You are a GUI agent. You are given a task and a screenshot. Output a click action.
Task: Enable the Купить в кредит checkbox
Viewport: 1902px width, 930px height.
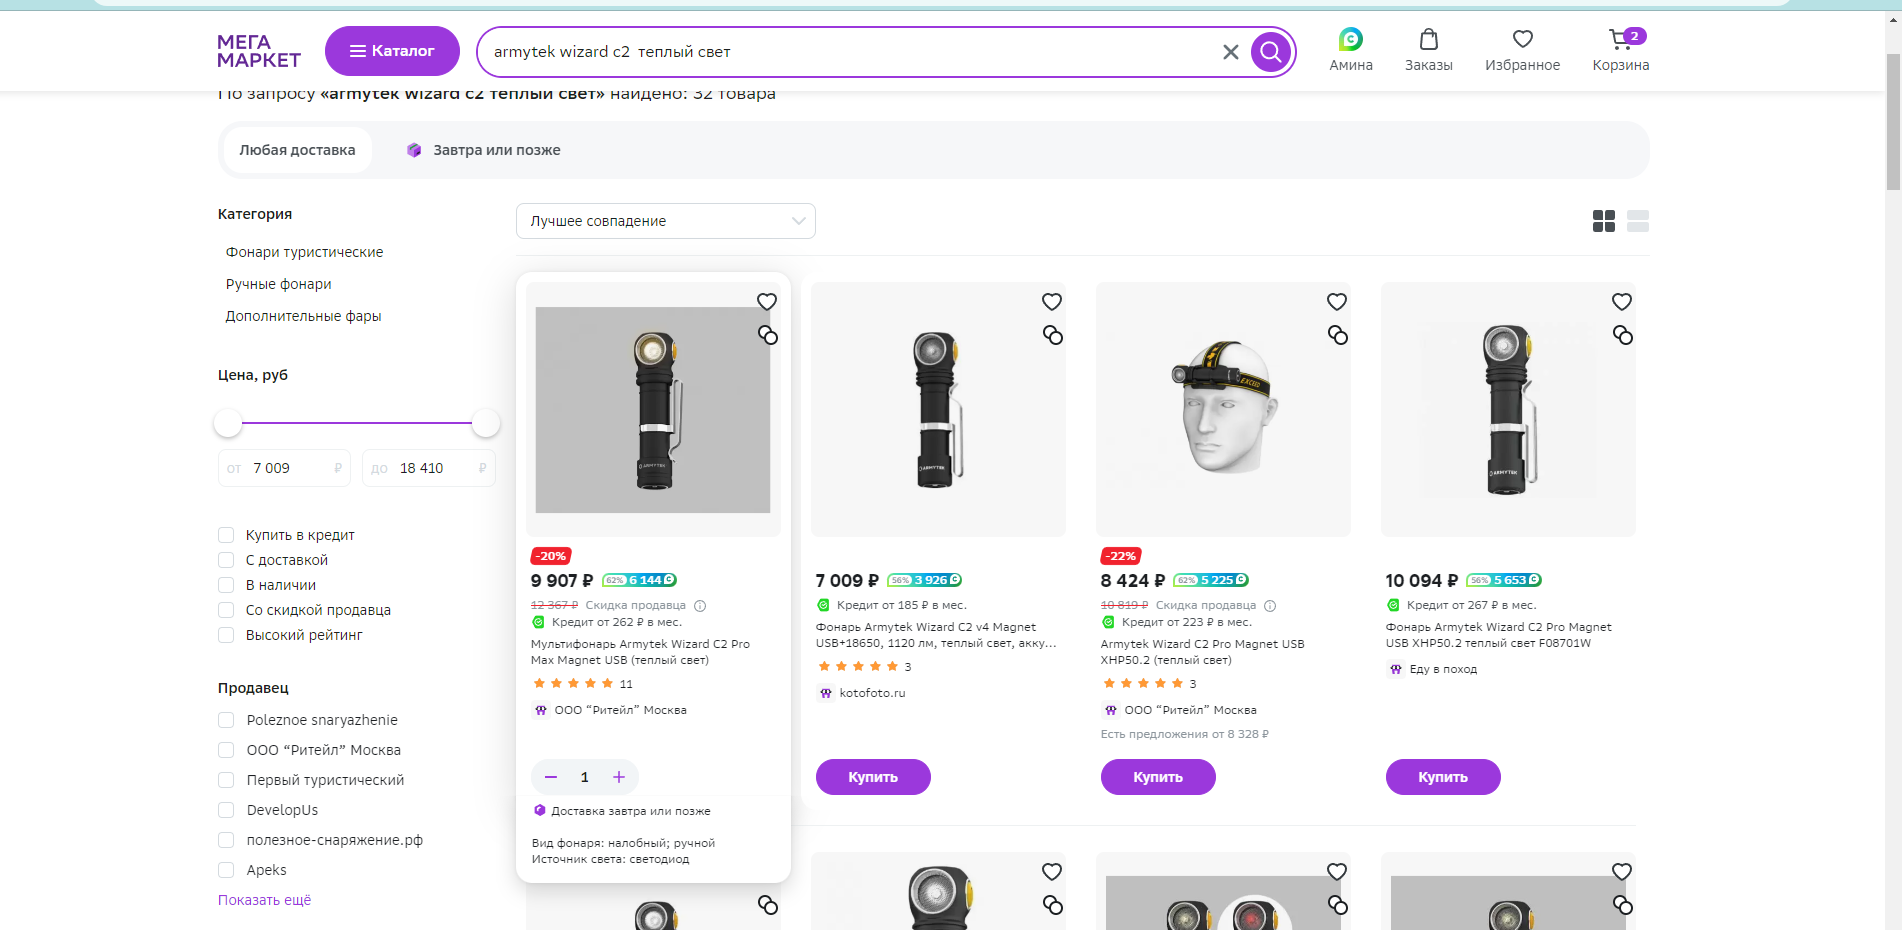tap(226, 535)
